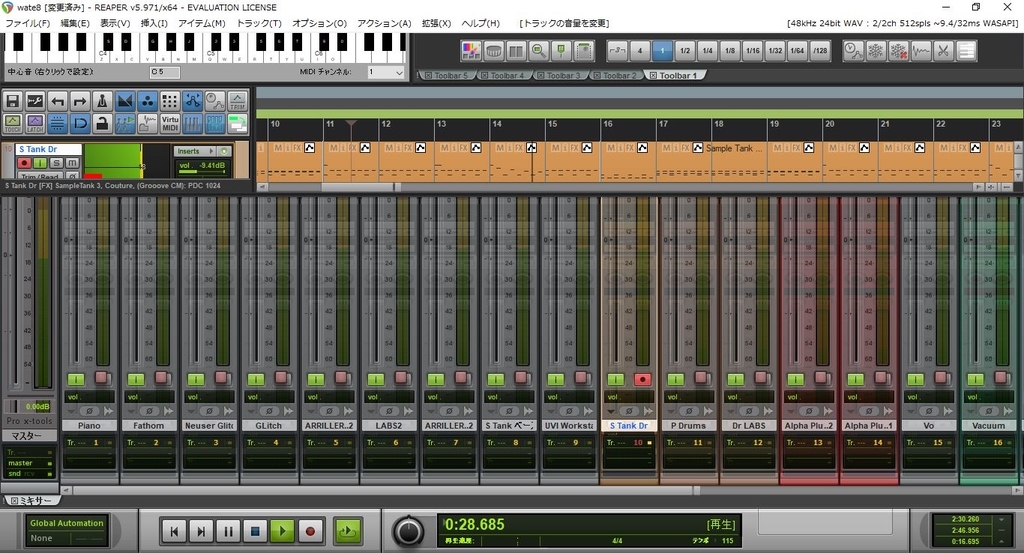Open the small triangle menu on LABS2 strip
Image resolution: width=1024 pixels, height=553 pixels.
371,411
